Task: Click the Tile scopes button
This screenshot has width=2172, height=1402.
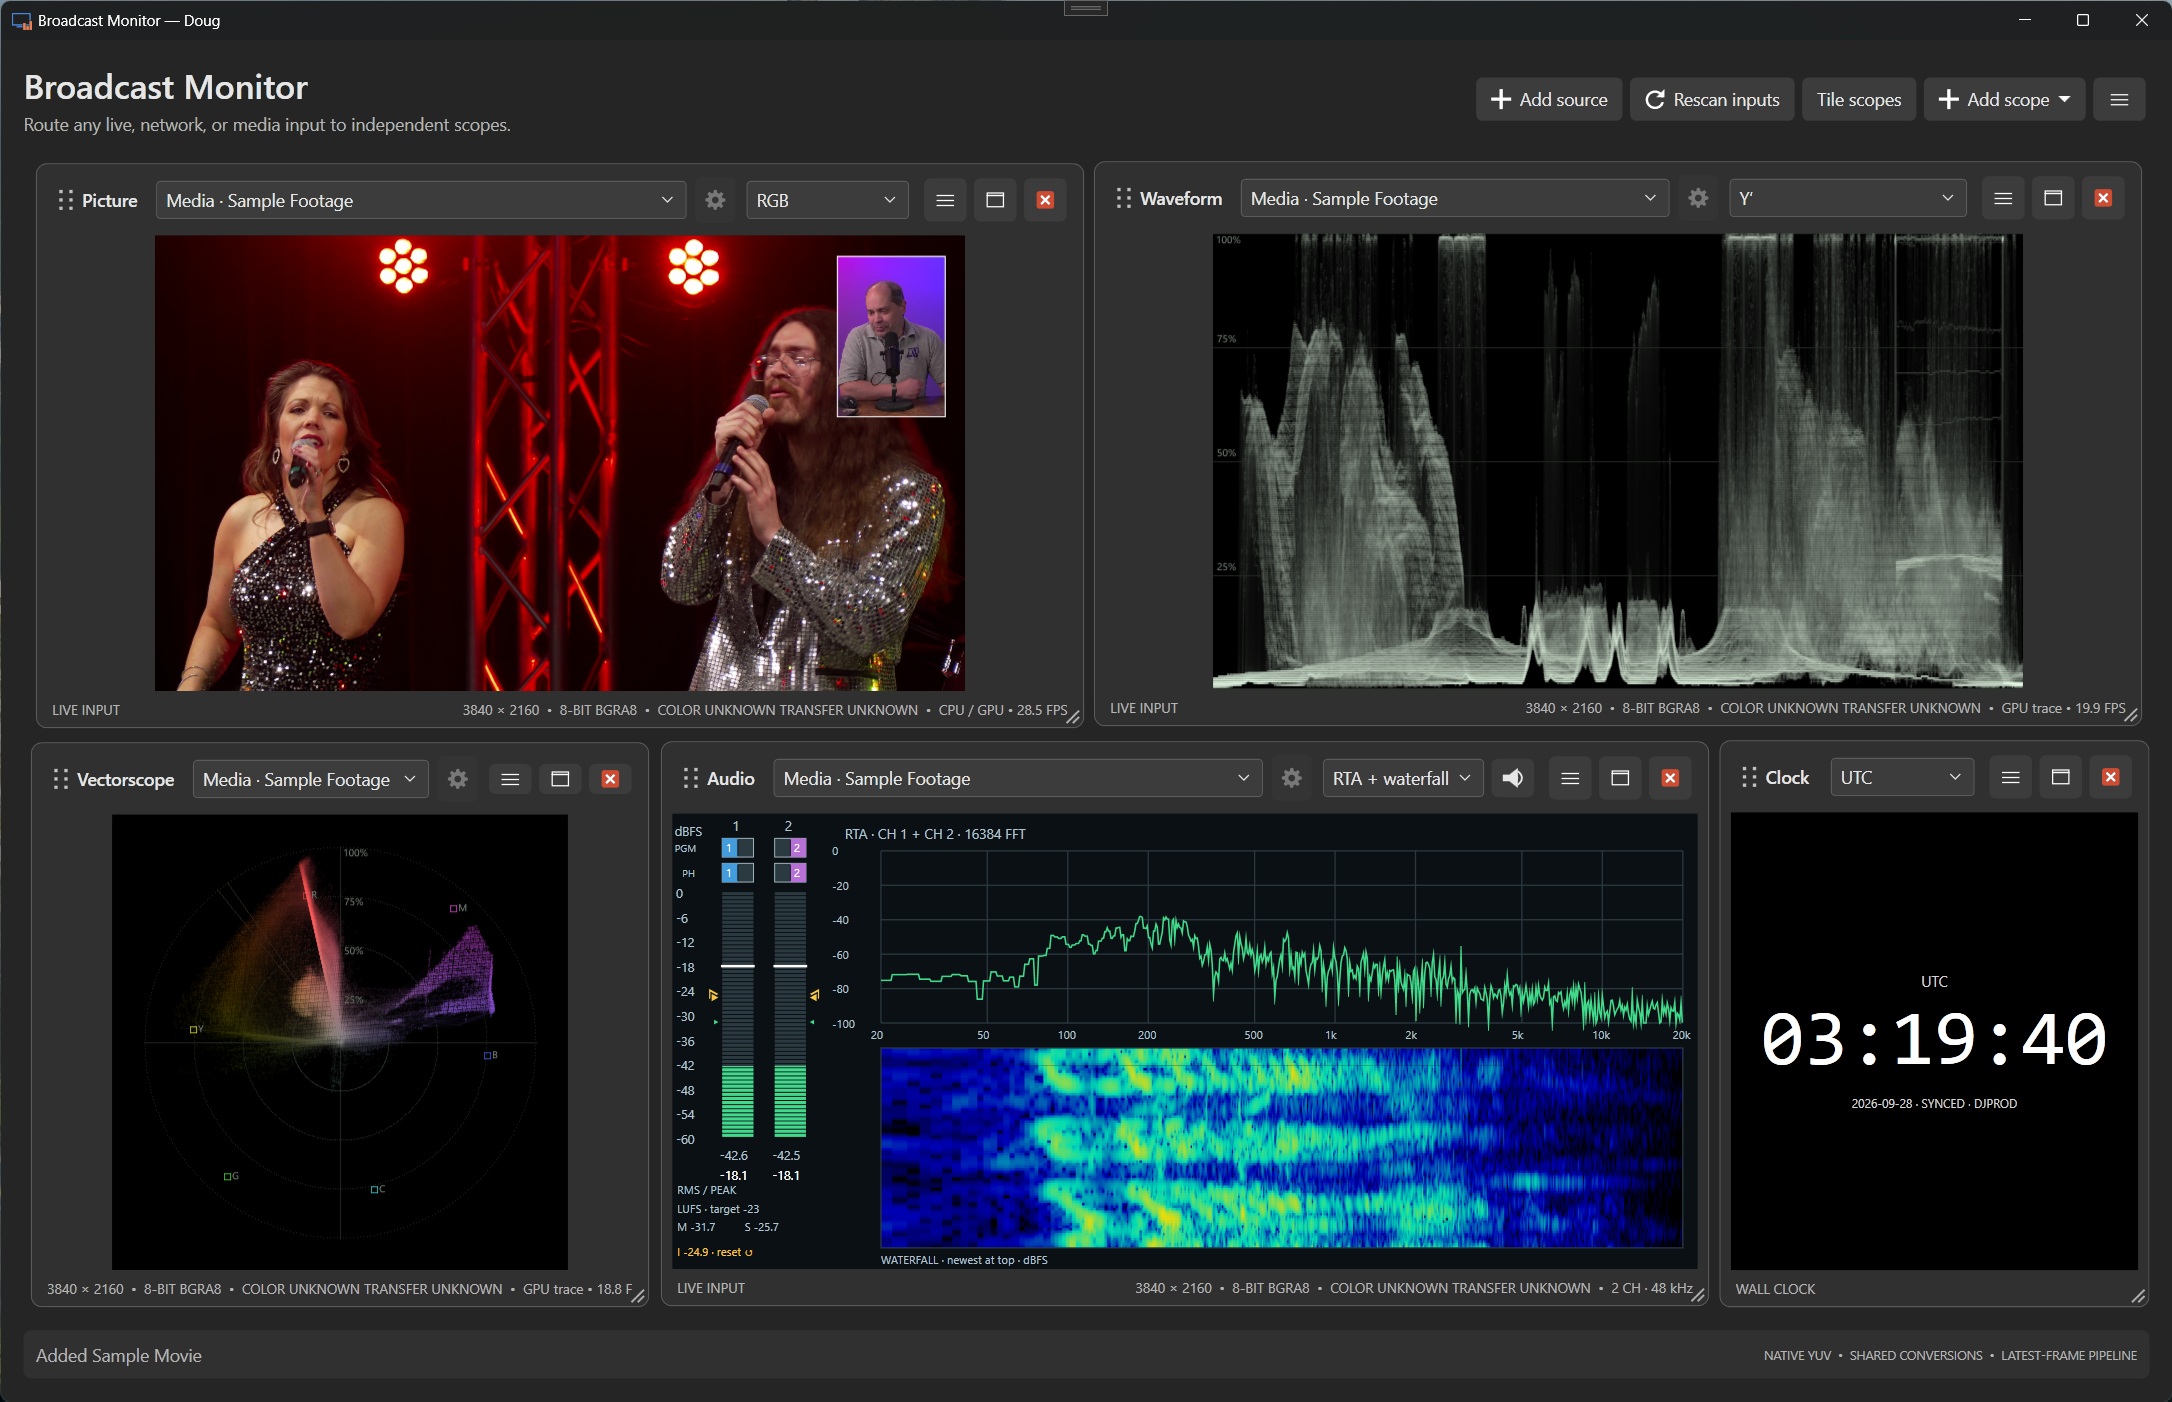Action: [x=1859, y=99]
